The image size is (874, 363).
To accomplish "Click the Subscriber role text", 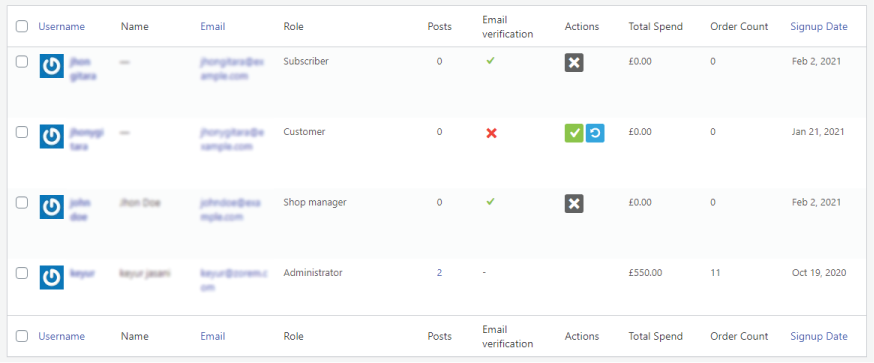I will (x=306, y=61).
